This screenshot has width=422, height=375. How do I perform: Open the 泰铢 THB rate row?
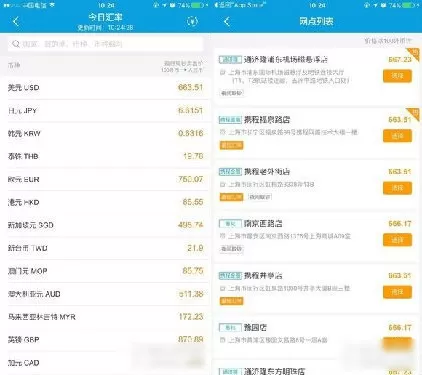[x=105, y=156]
